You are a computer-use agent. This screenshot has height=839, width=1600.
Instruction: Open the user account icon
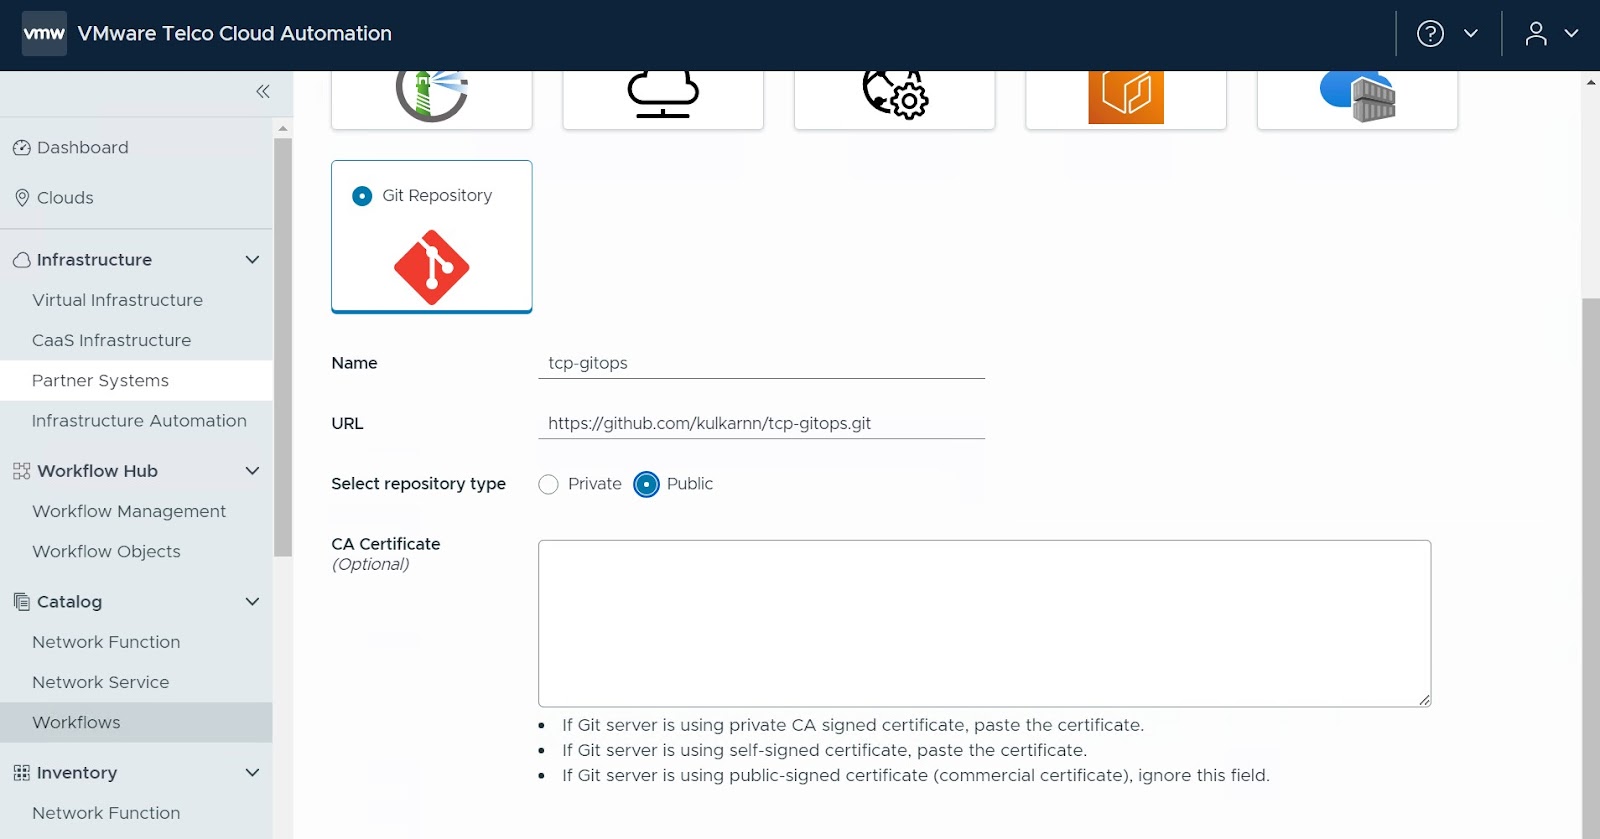pos(1536,34)
